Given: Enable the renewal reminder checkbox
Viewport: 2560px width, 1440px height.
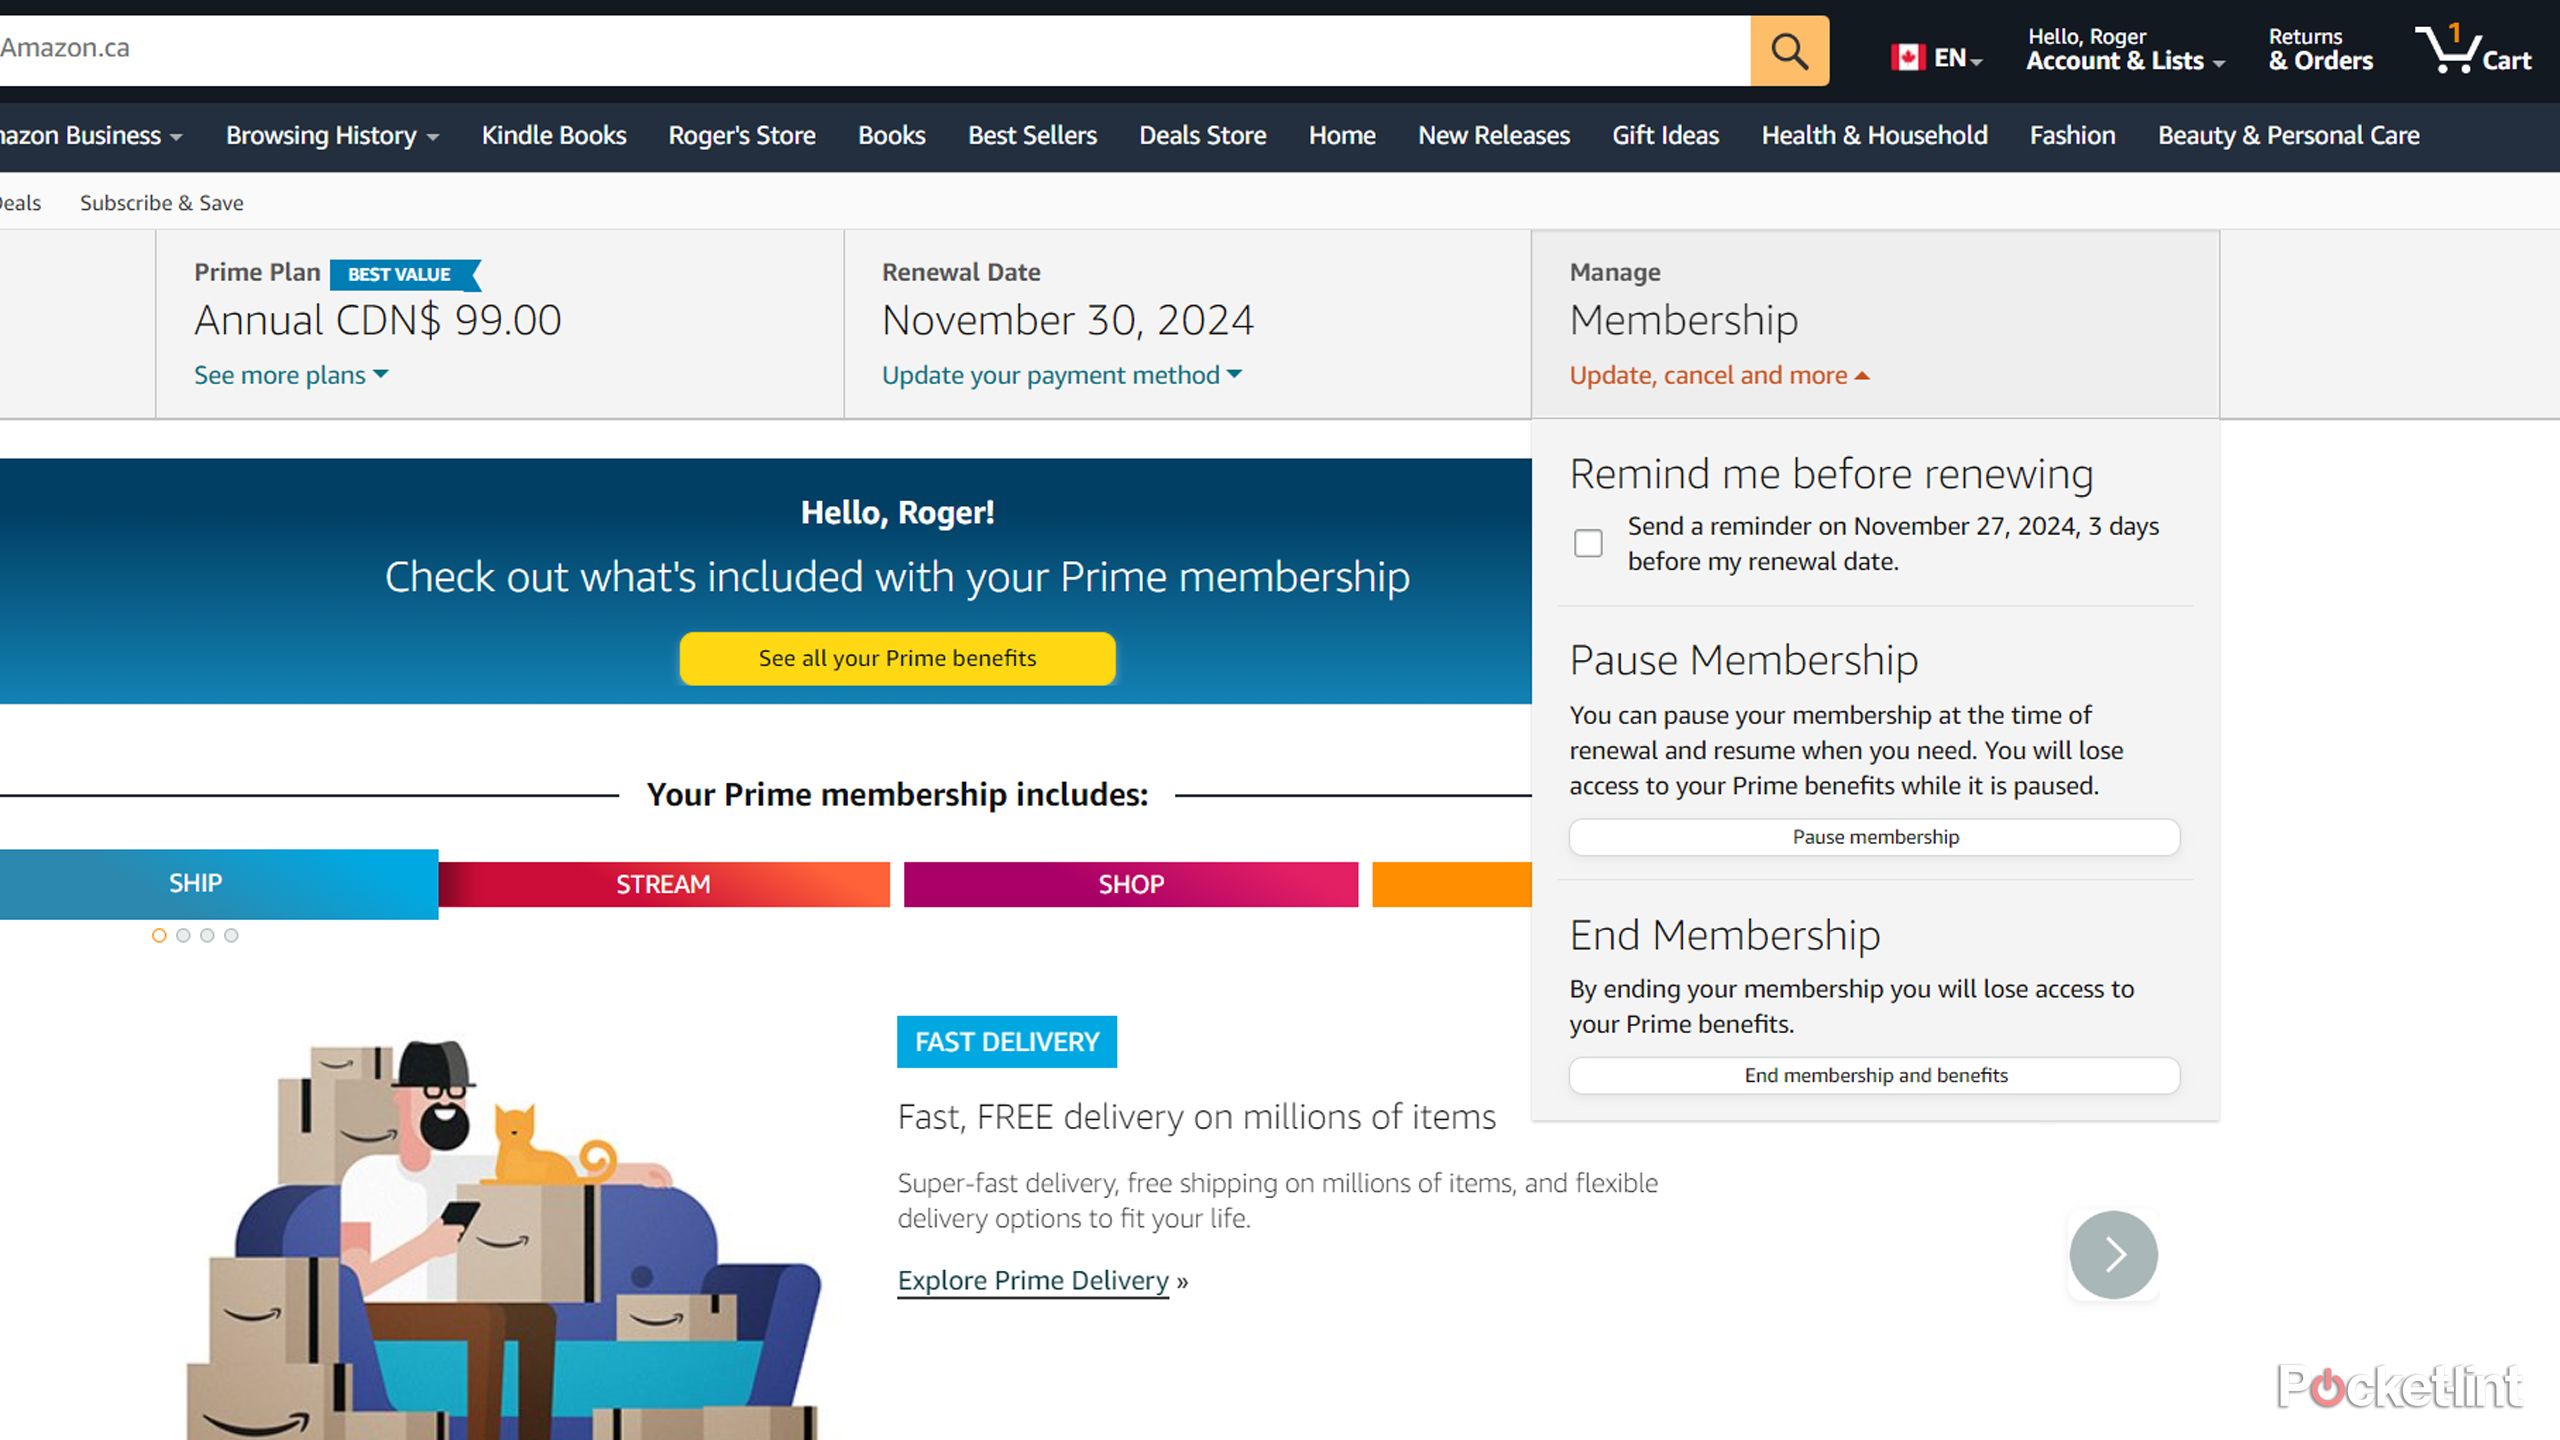Looking at the screenshot, I should pyautogui.click(x=1588, y=543).
